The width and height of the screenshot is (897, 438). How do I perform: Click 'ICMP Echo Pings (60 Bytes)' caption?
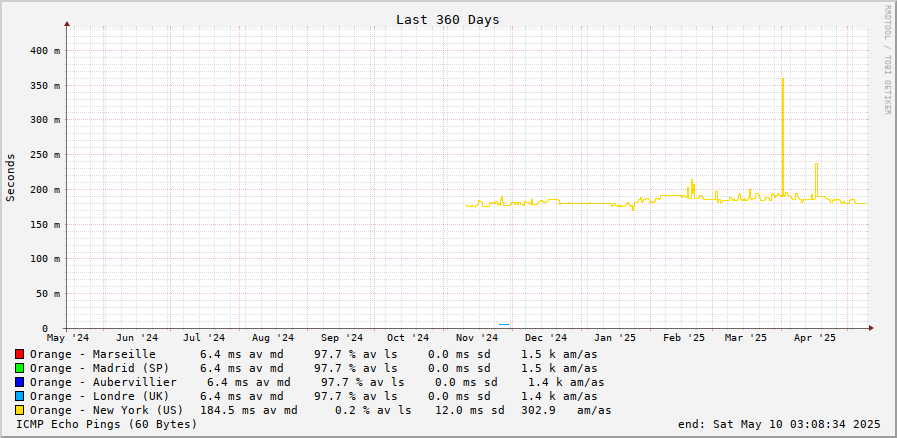click(x=106, y=424)
